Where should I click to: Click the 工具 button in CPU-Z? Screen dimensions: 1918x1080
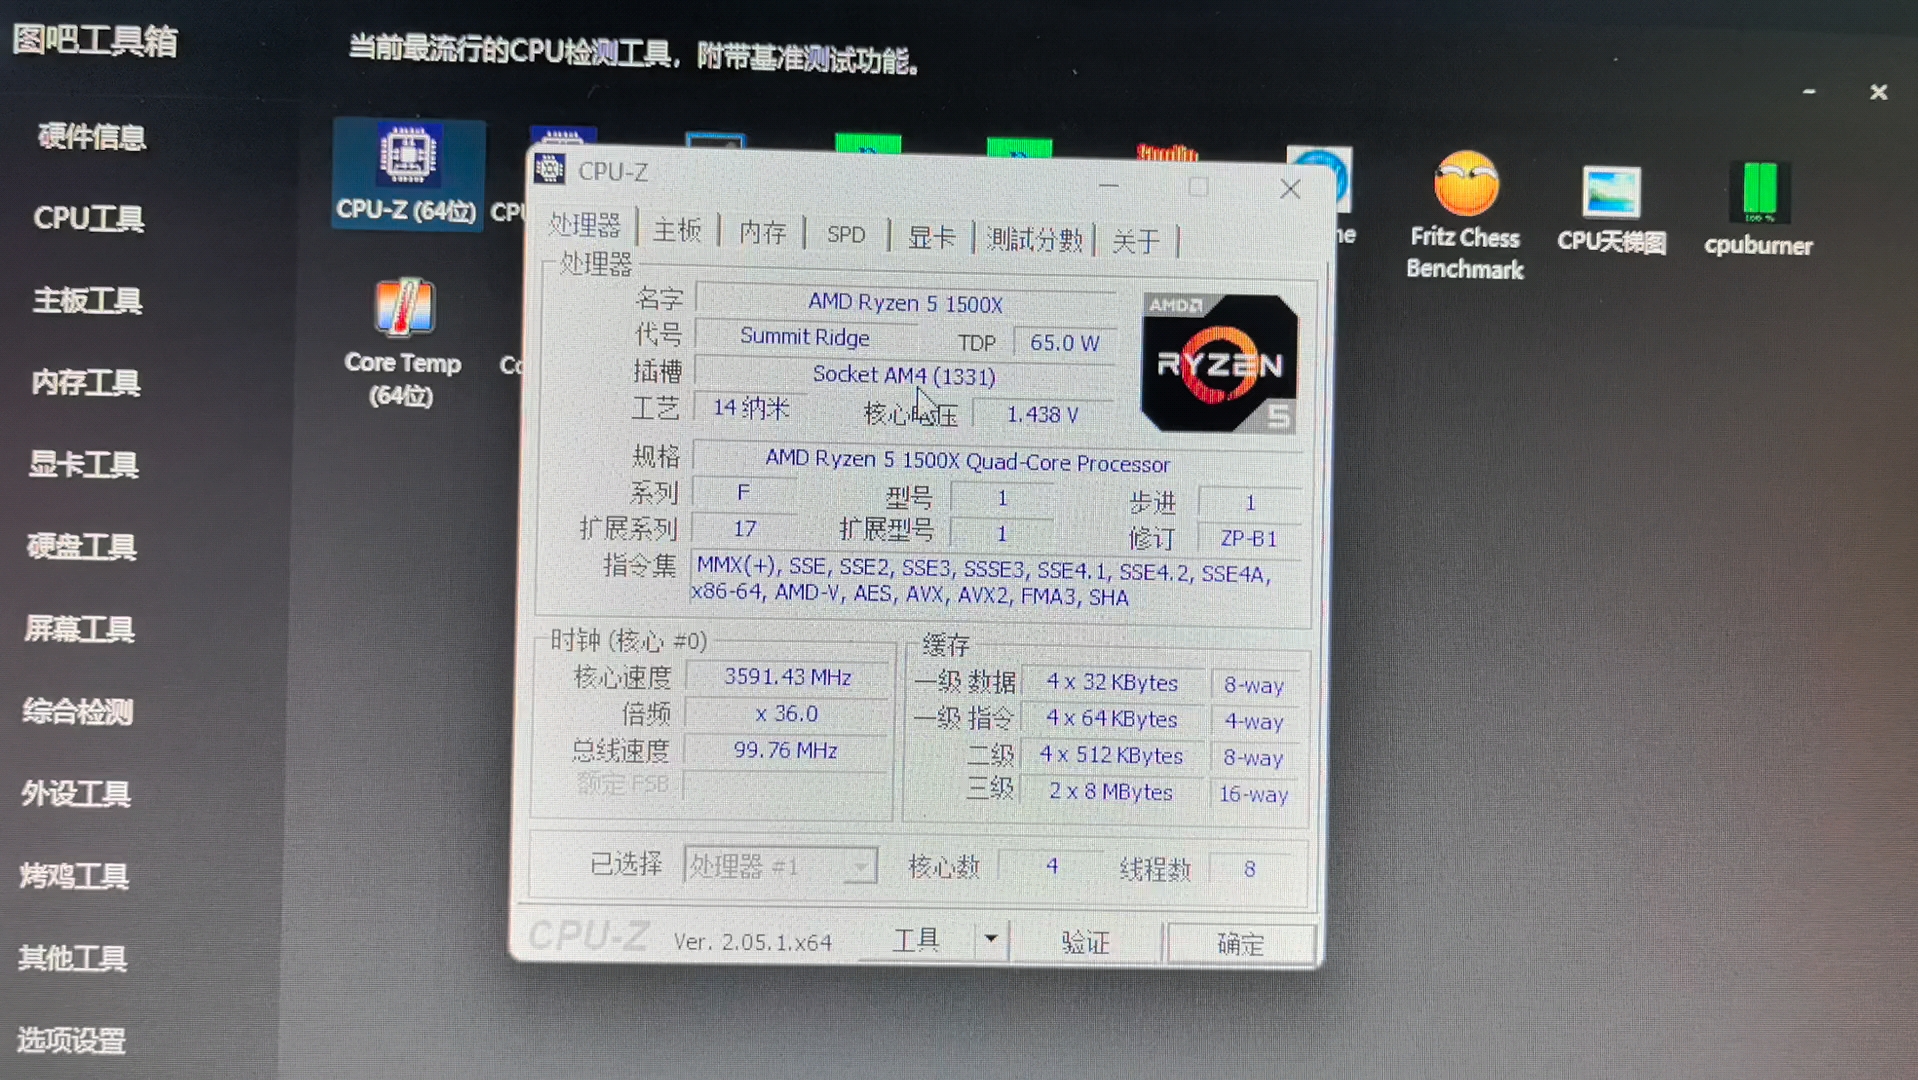click(916, 939)
